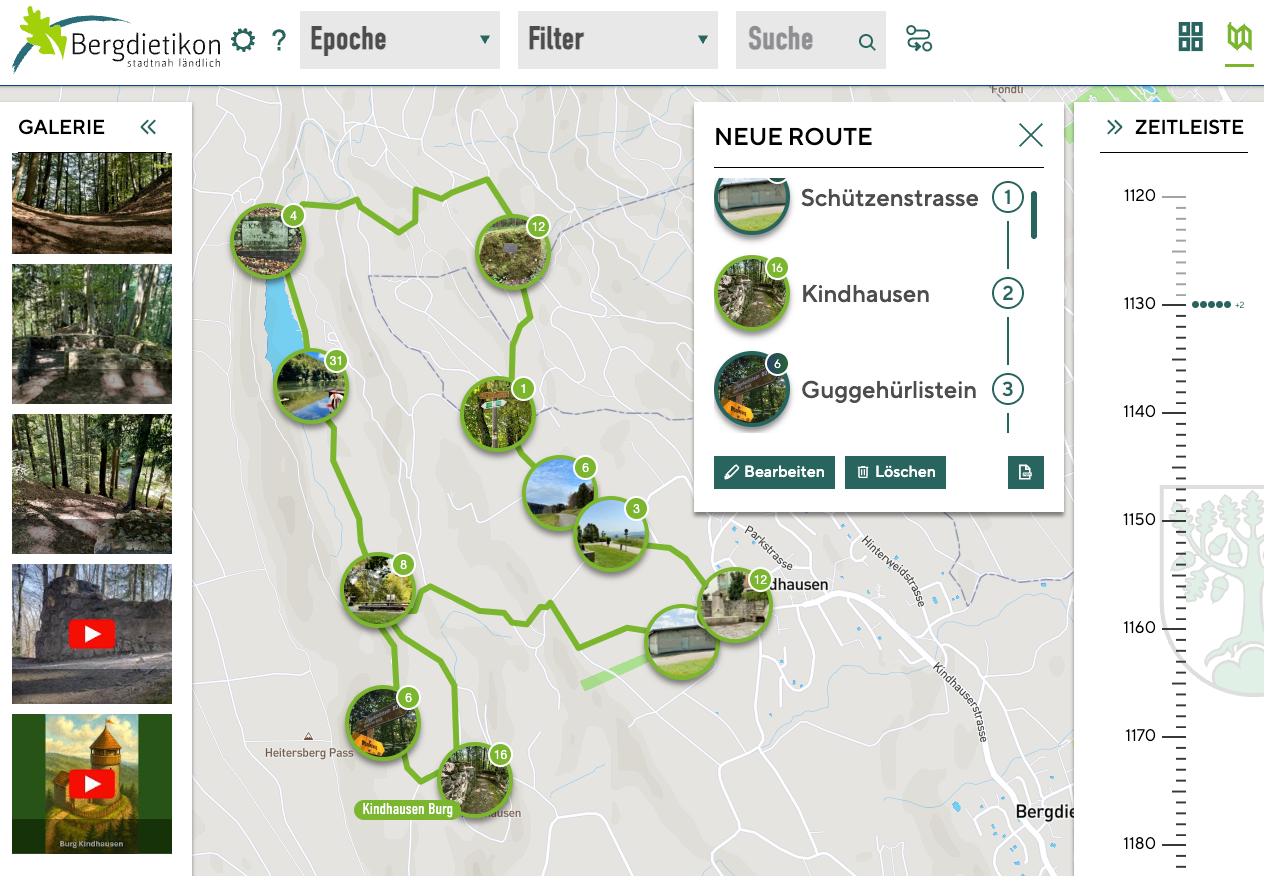
Task: Click the Kindhausen Burg map label
Action: (407, 809)
